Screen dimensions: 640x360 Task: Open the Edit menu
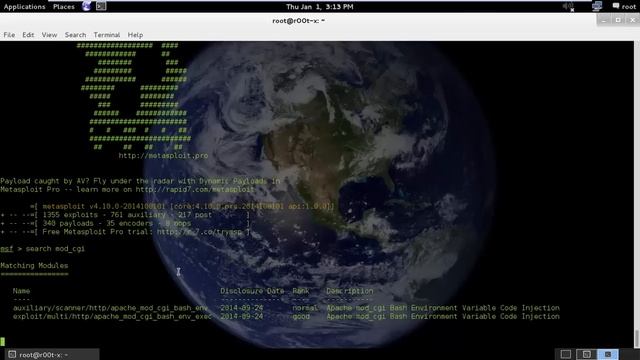28,35
